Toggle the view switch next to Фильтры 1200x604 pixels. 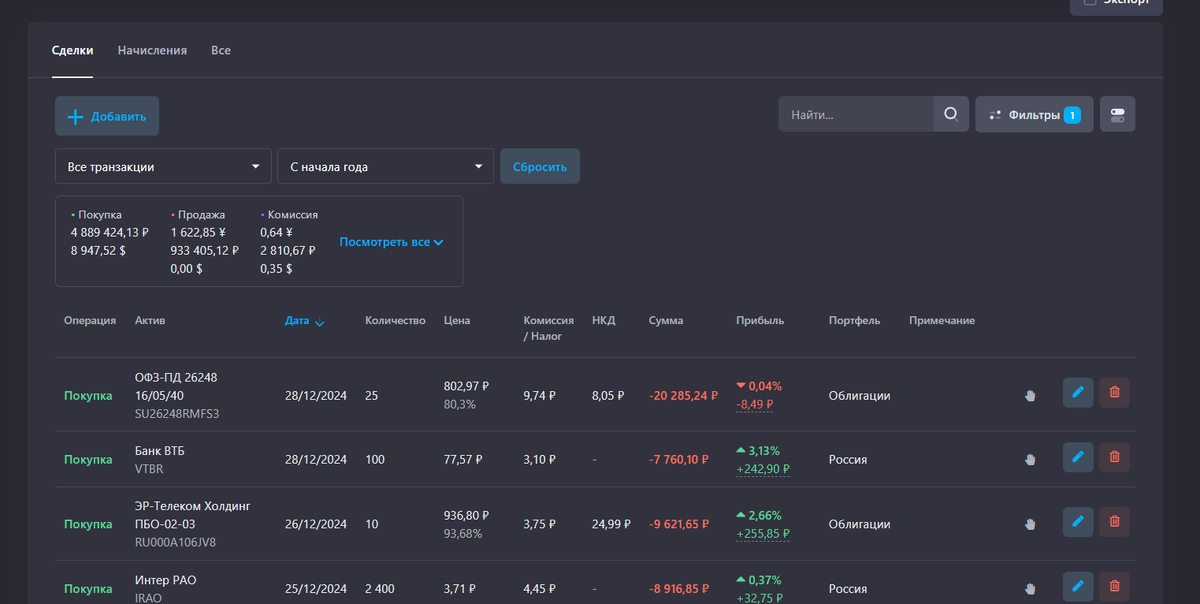(x=1118, y=114)
